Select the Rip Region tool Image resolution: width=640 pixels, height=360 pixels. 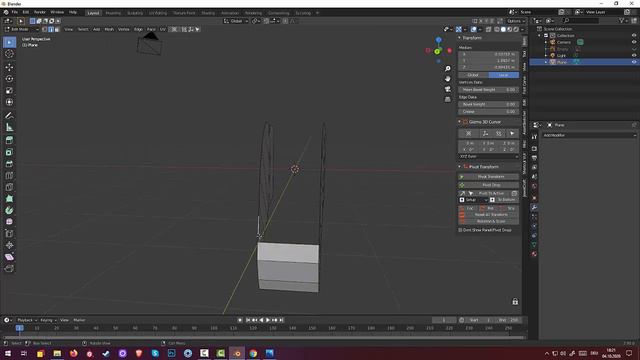pos(9,269)
